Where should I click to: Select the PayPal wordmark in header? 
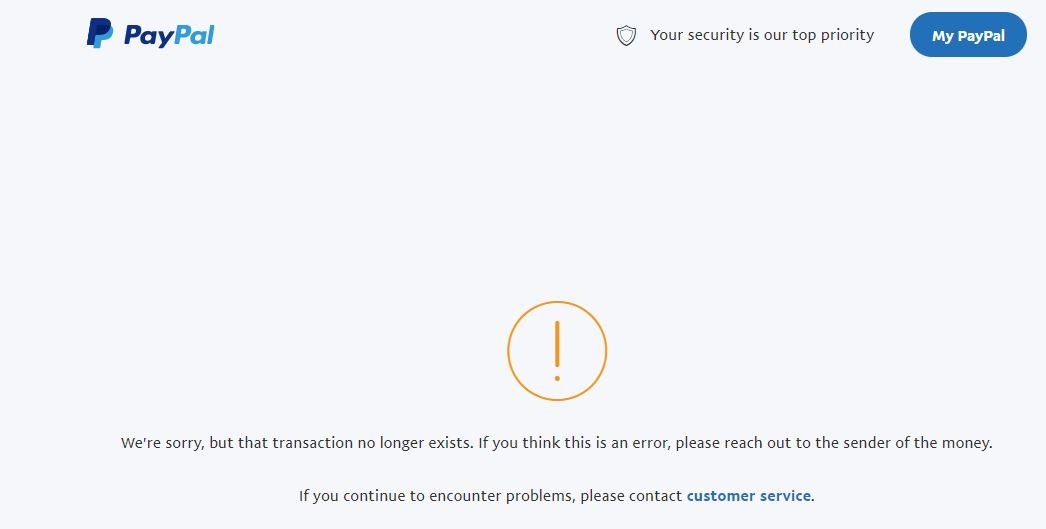coord(169,35)
